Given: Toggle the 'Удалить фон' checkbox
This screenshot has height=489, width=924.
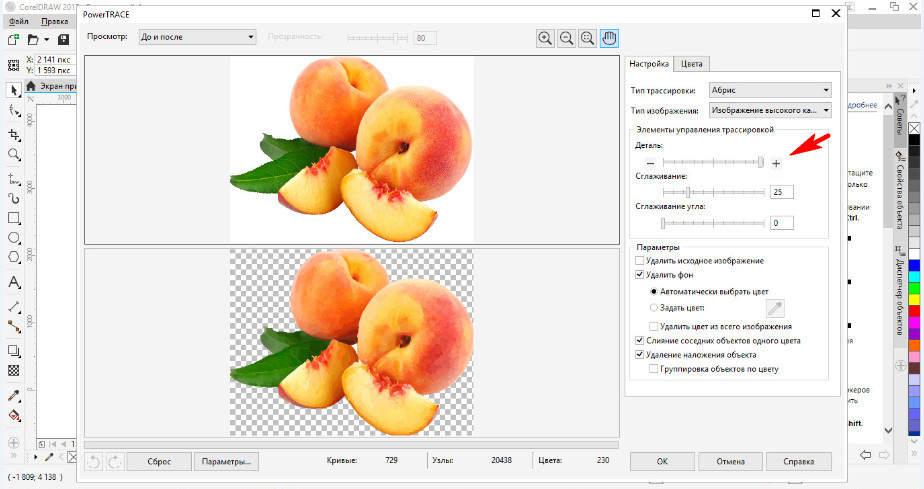Looking at the screenshot, I should (641, 274).
